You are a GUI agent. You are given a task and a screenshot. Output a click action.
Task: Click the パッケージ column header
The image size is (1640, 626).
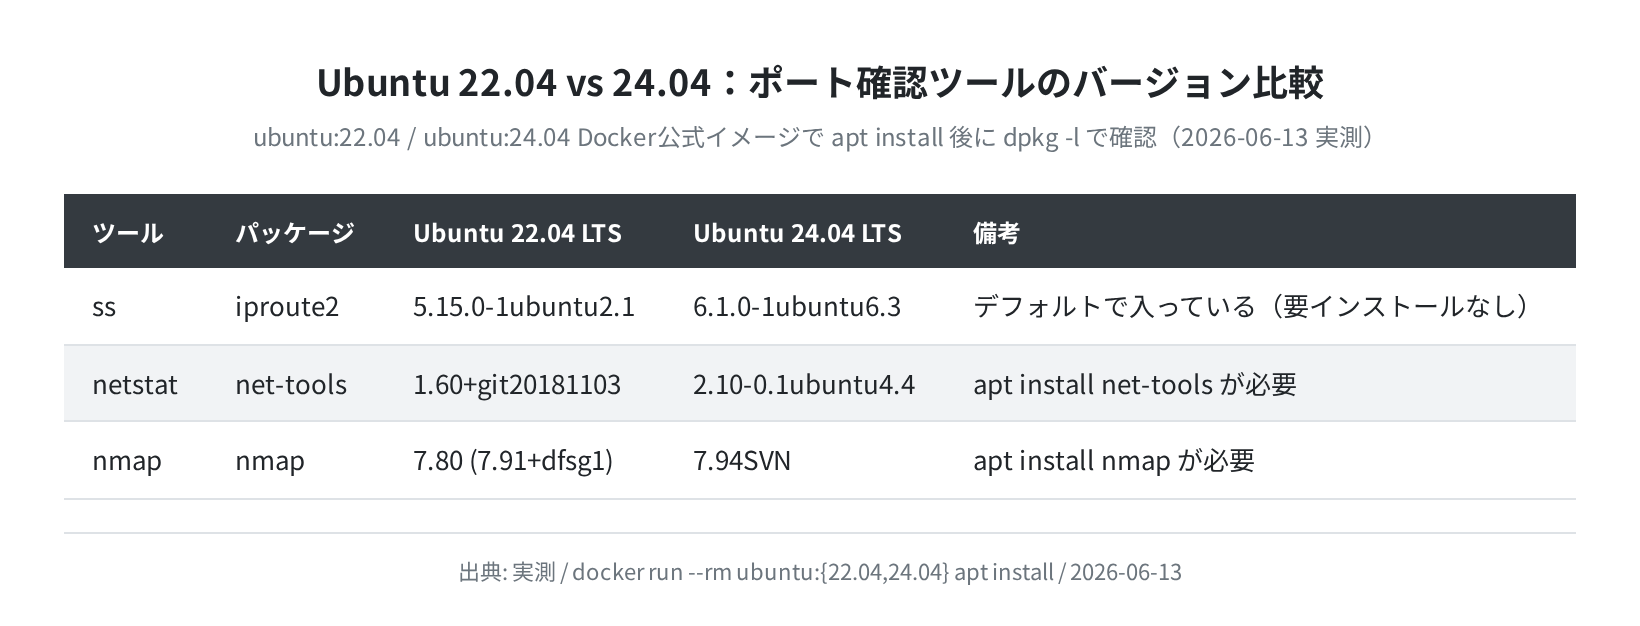coord(295,233)
